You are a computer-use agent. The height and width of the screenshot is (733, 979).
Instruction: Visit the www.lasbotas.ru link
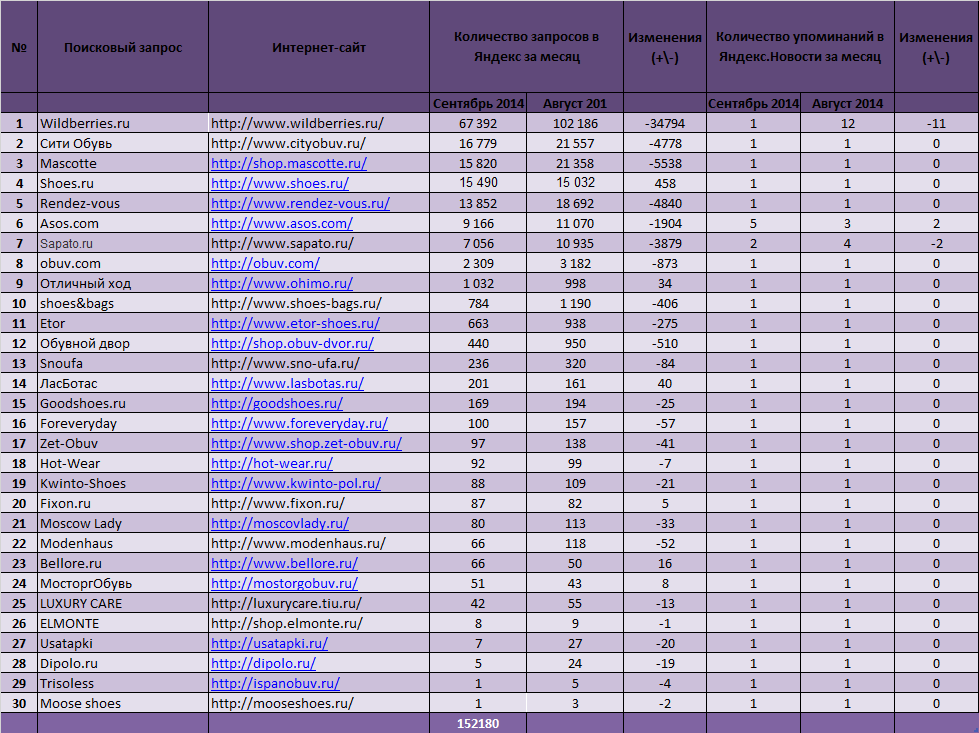(x=287, y=383)
